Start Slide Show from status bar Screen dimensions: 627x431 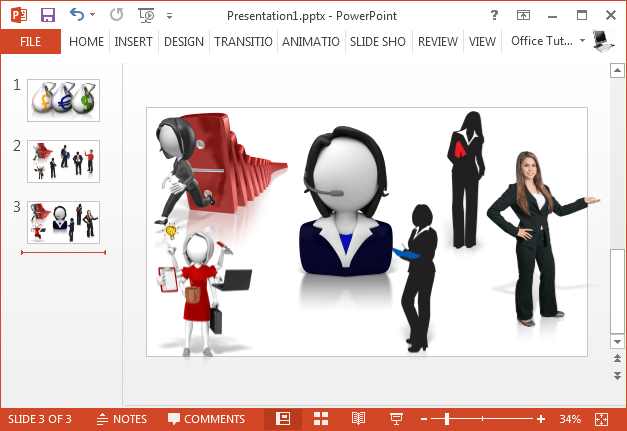396,419
